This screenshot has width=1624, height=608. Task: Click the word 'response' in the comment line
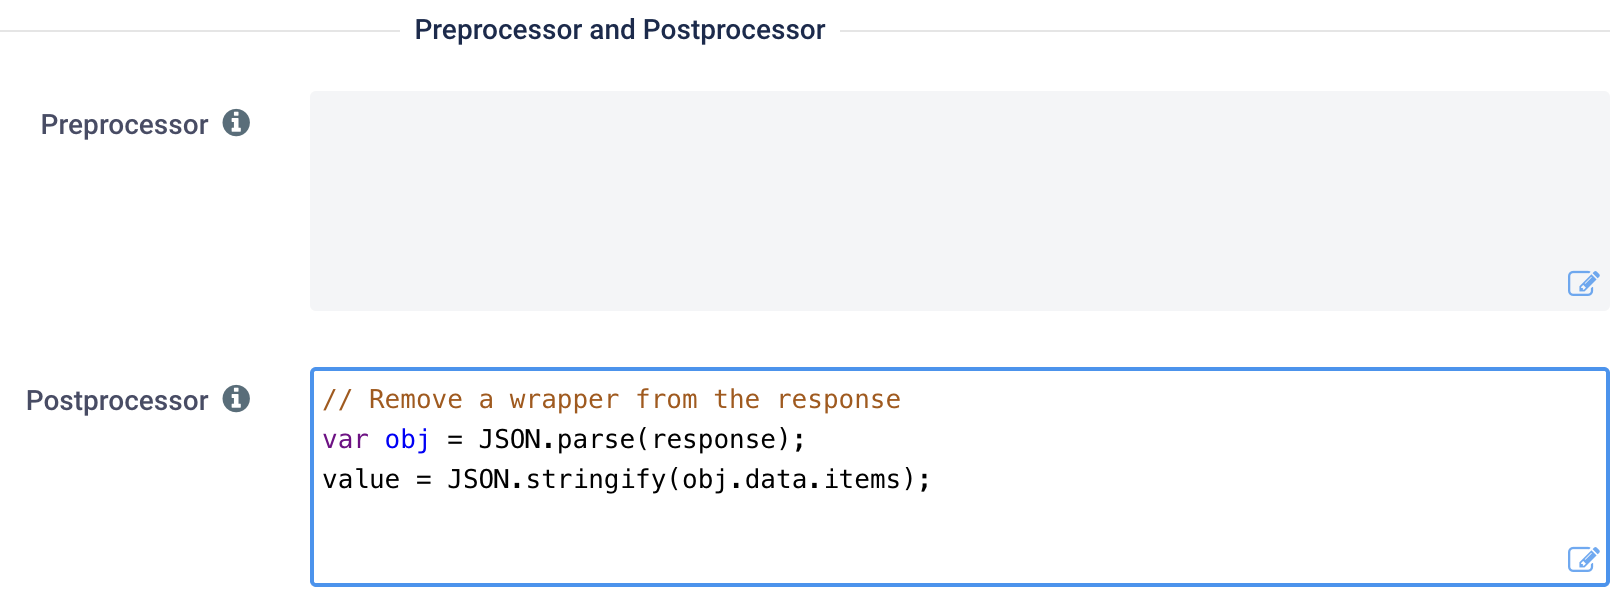click(x=838, y=399)
